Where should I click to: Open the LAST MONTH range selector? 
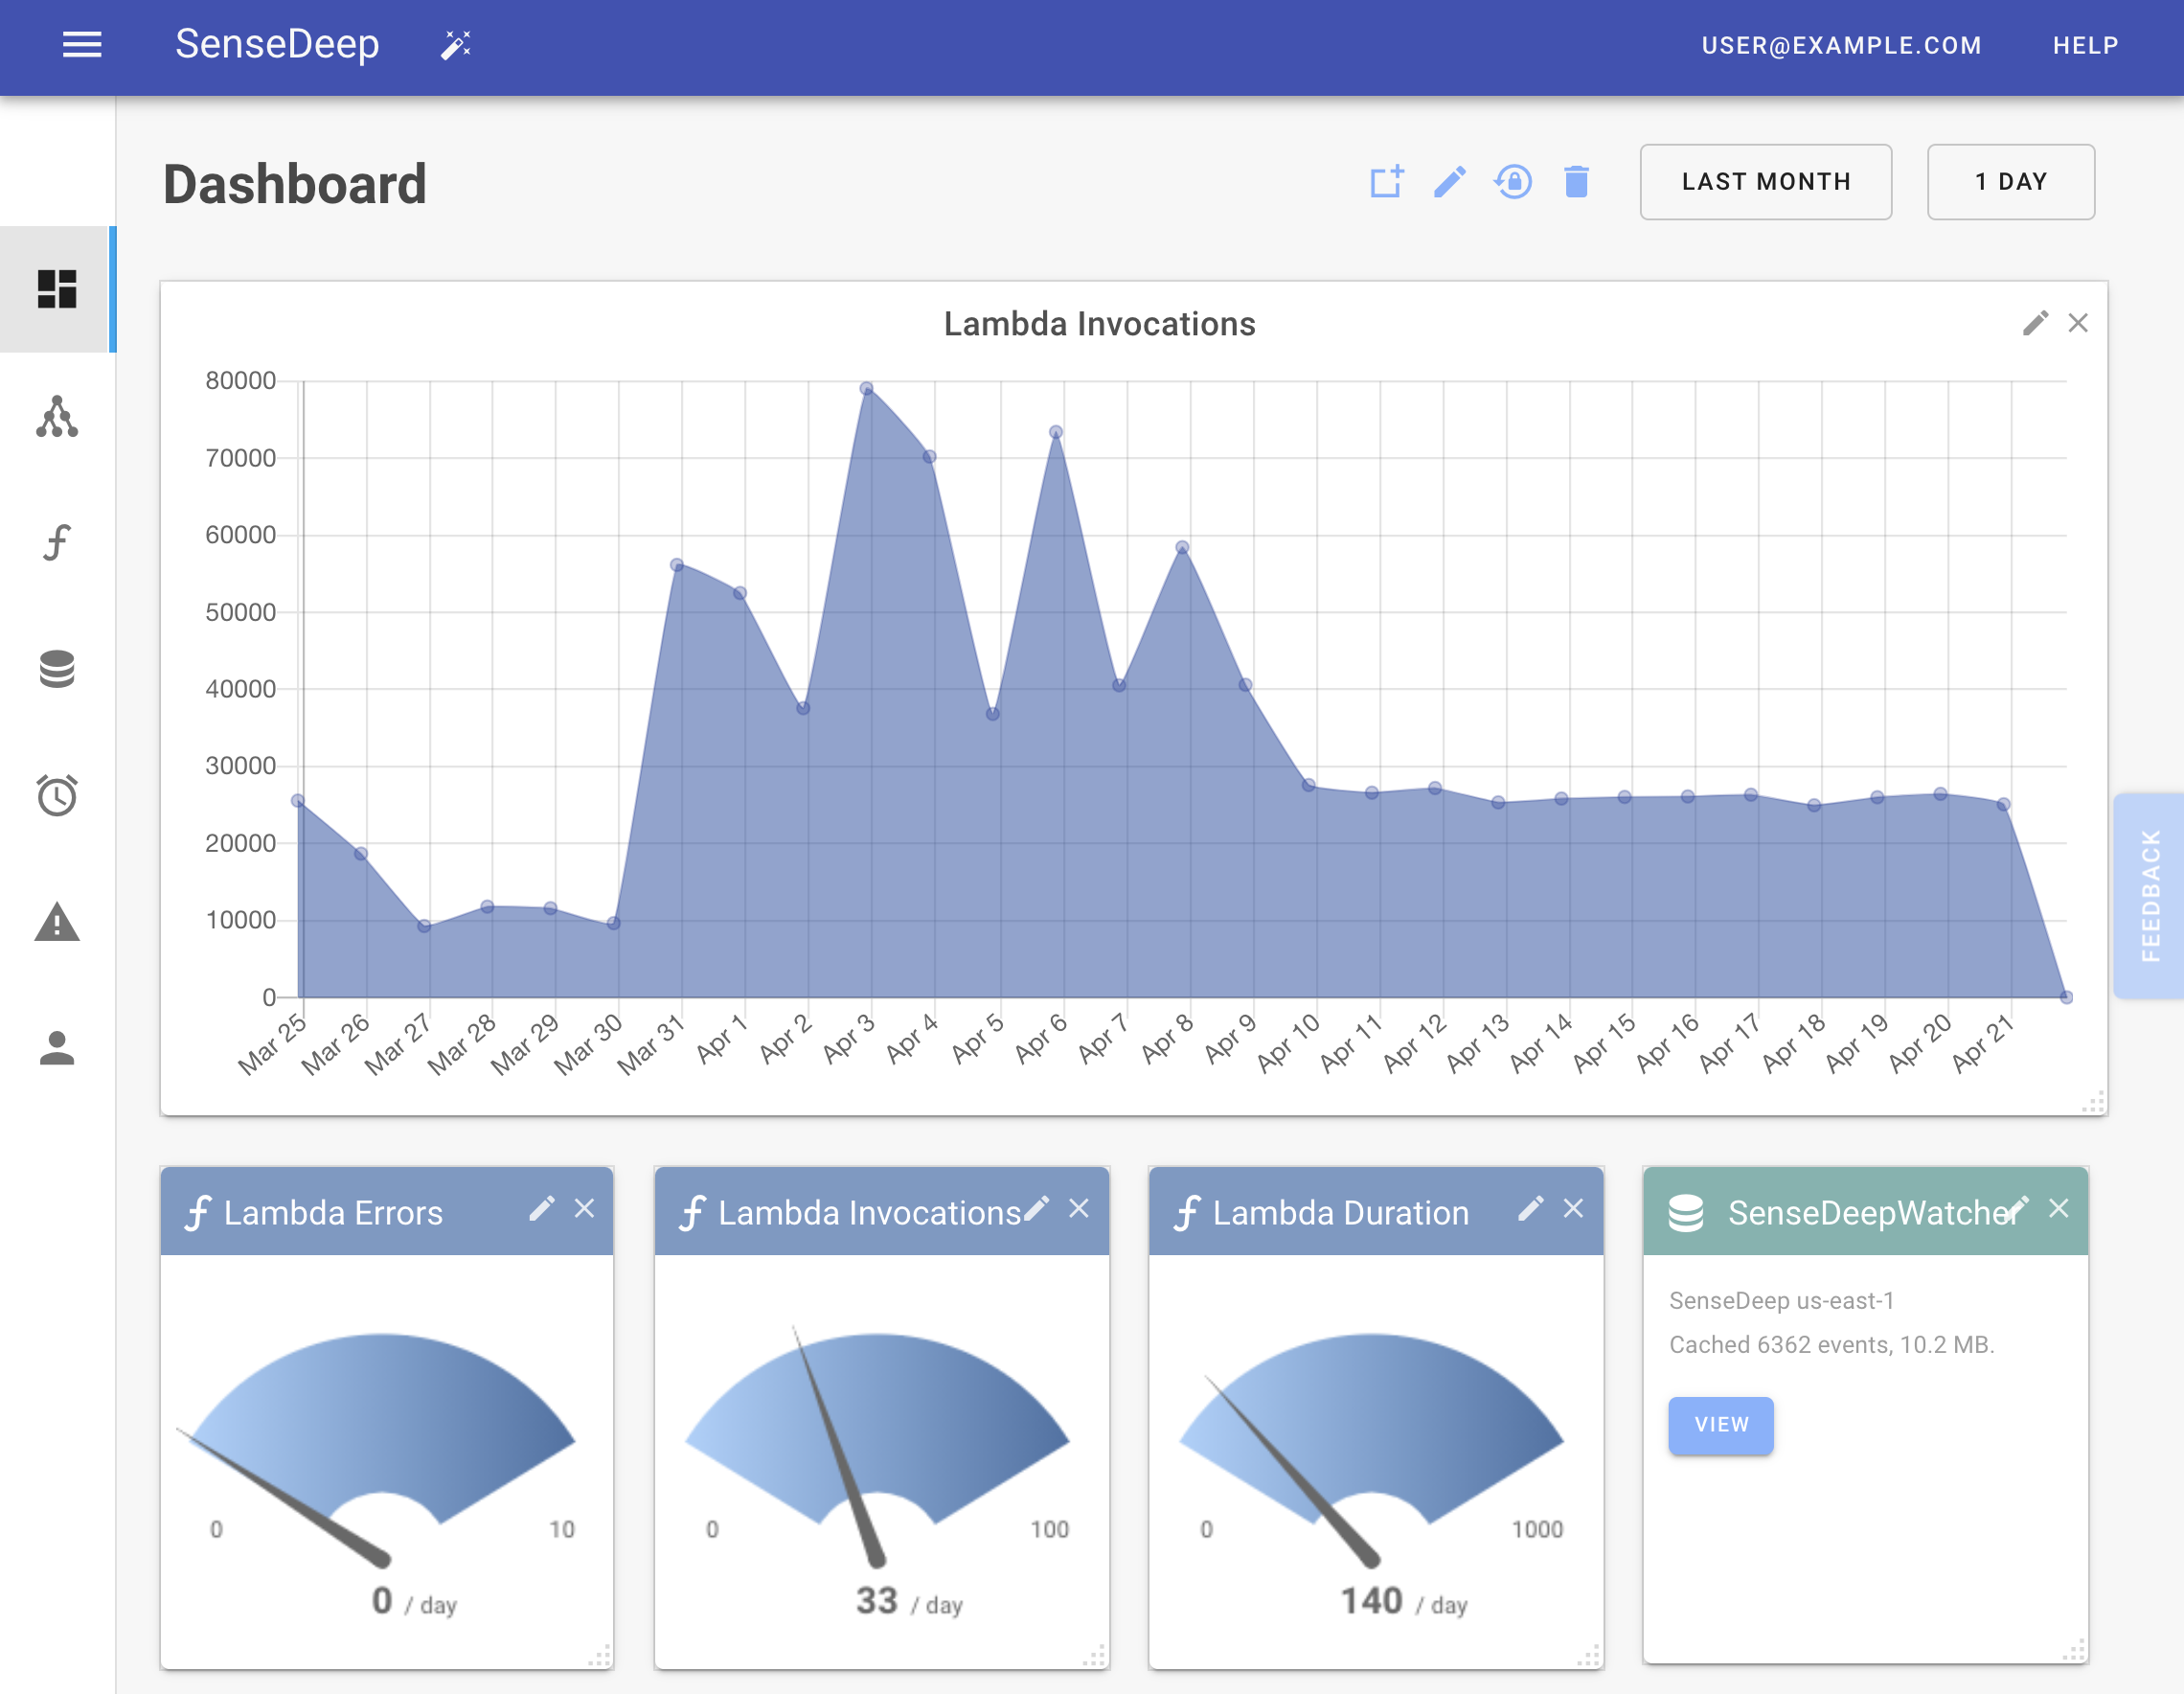tap(1765, 182)
